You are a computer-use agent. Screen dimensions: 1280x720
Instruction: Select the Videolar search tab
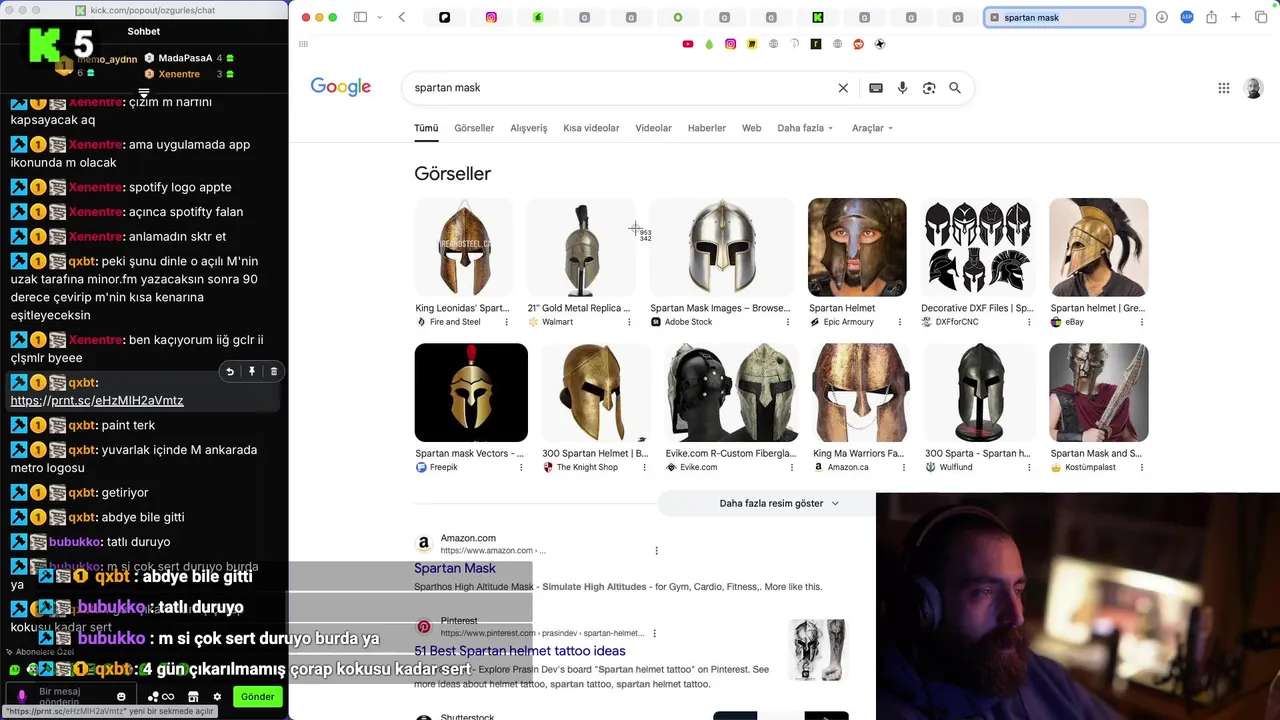[x=654, y=128]
